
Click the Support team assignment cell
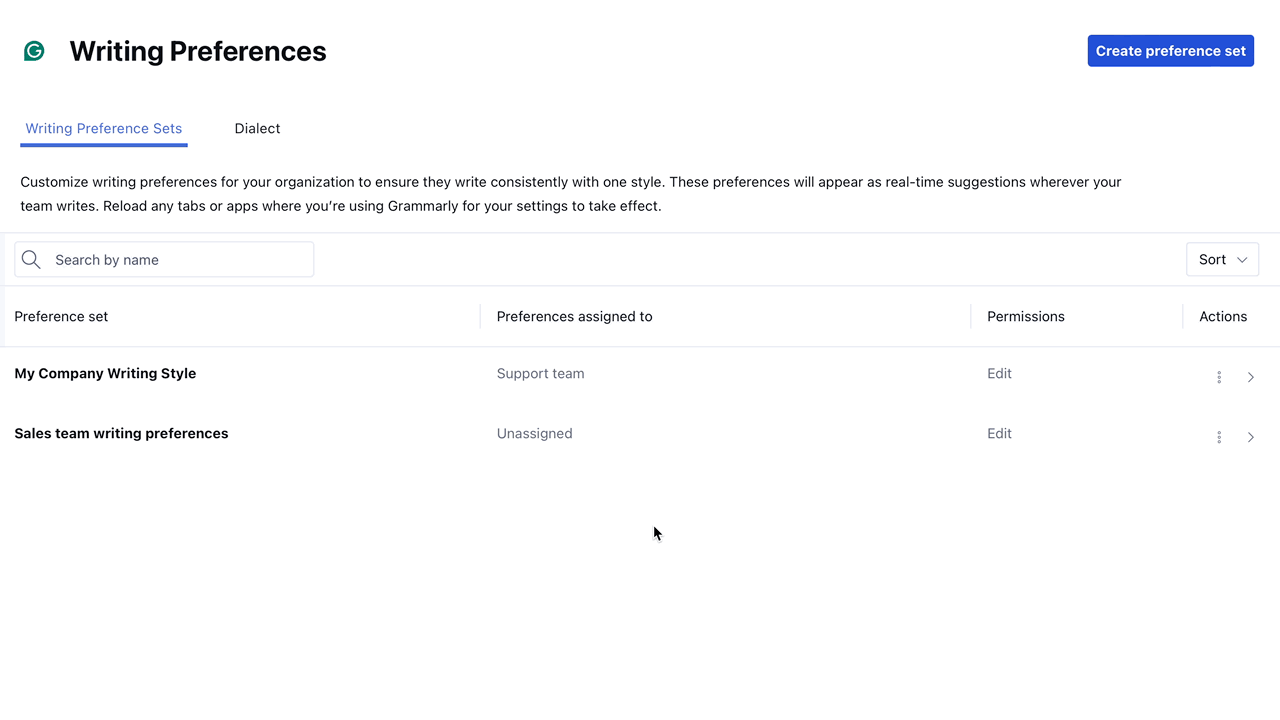tap(540, 373)
